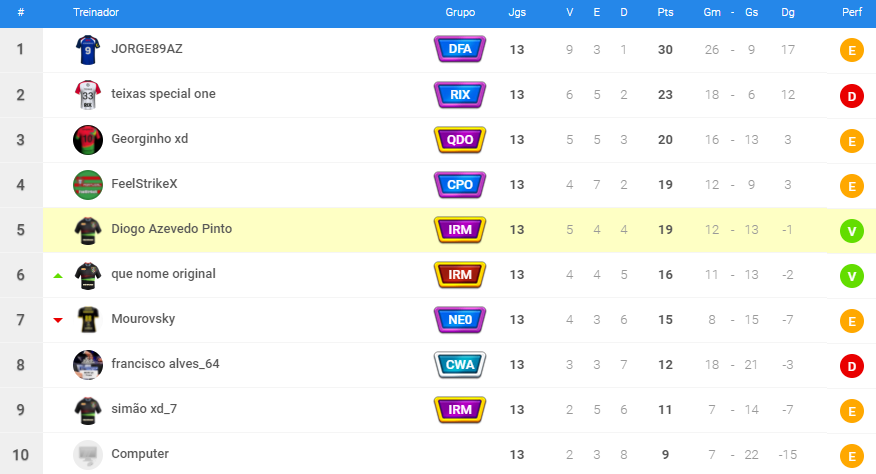
Task: Click teixas special one's white jersey icon
Action: 88,95
